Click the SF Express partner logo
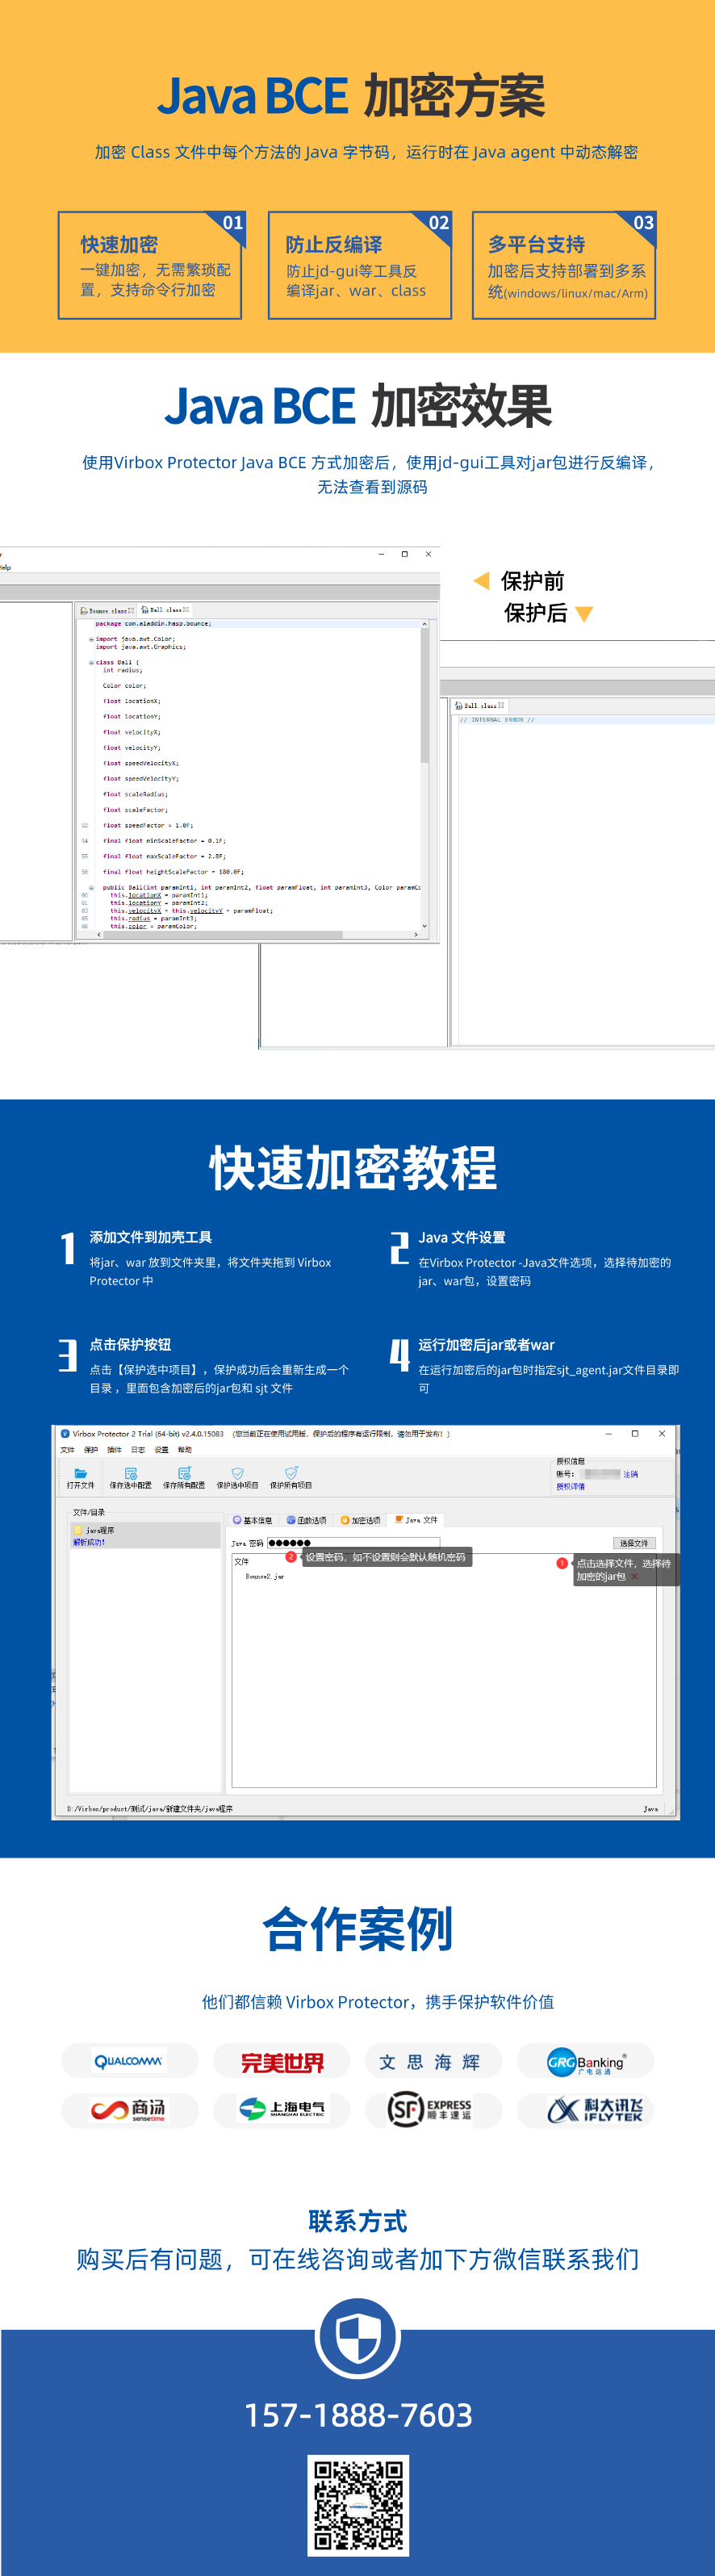 coord(433,2110)
